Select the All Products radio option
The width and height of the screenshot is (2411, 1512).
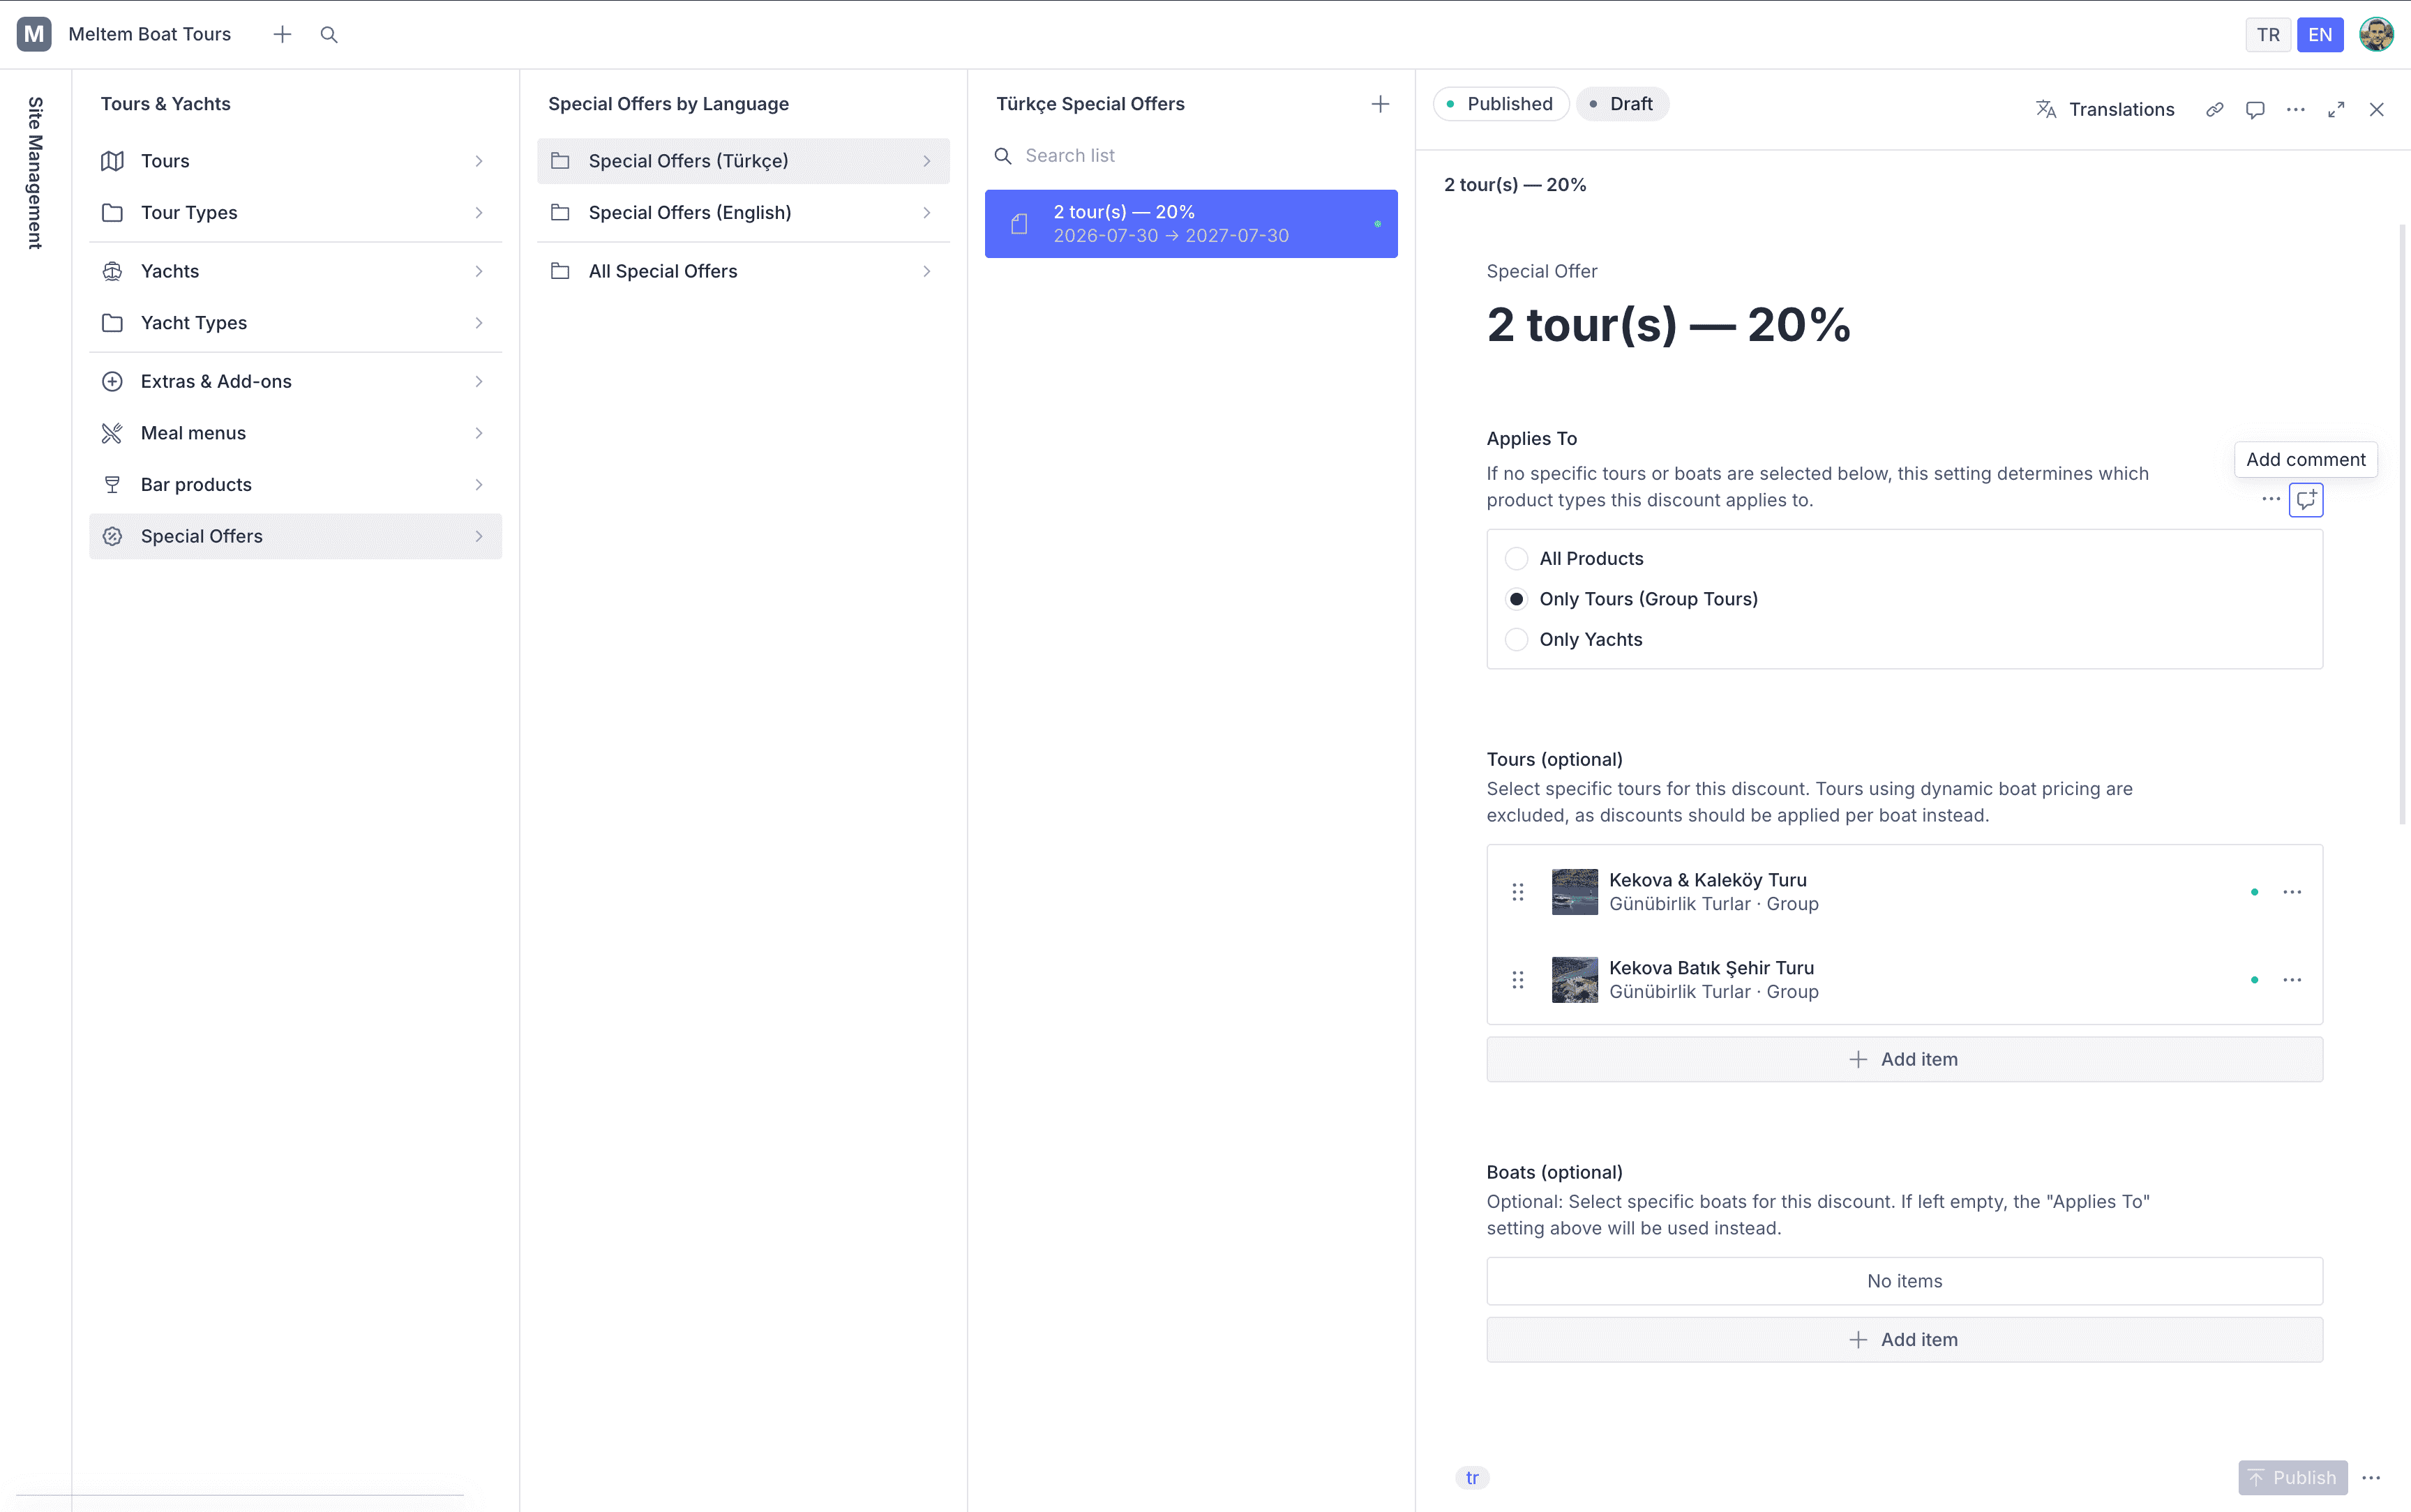click(1516, 559)
